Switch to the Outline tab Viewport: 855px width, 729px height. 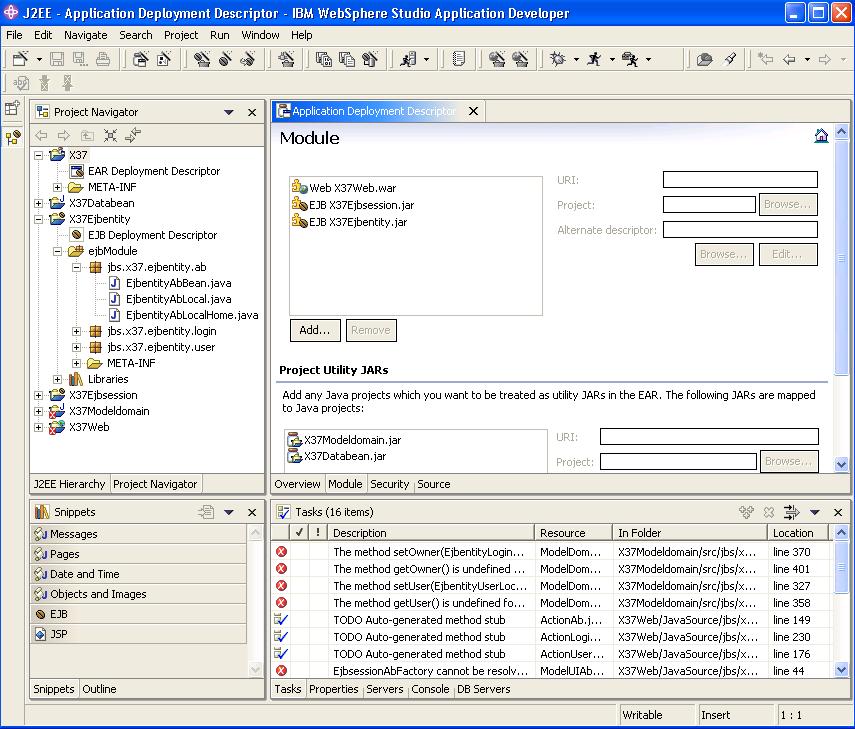pyautogui.click(x=99, y=689)
